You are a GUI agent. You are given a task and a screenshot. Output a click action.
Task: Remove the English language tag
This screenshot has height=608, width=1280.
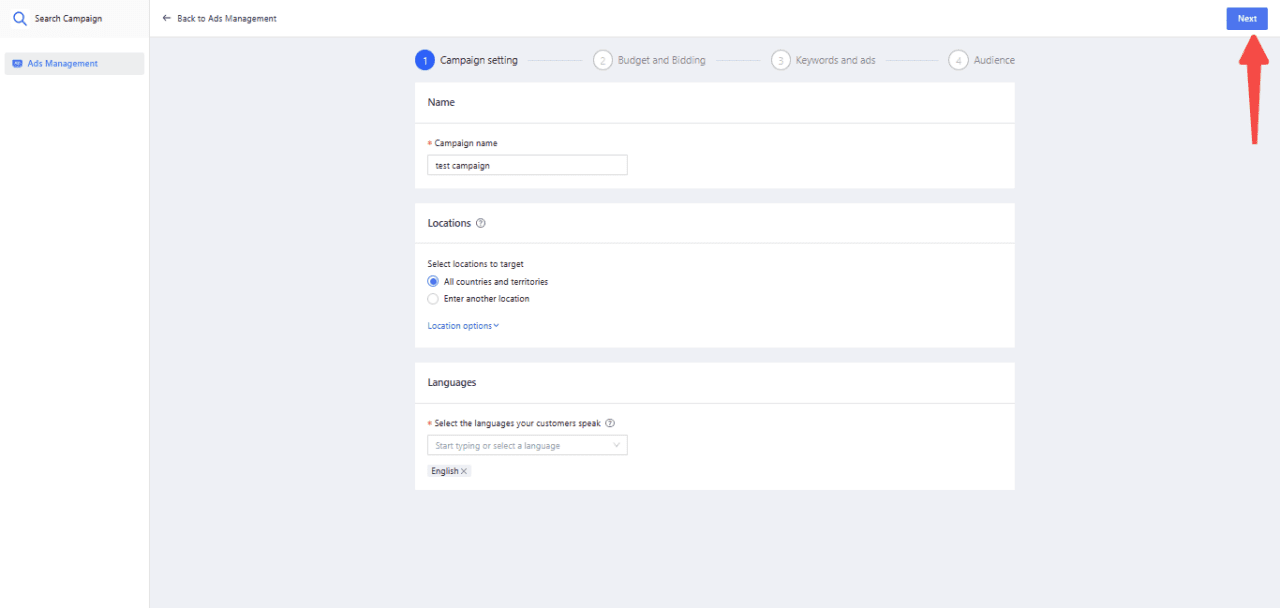tap(464, 471)
